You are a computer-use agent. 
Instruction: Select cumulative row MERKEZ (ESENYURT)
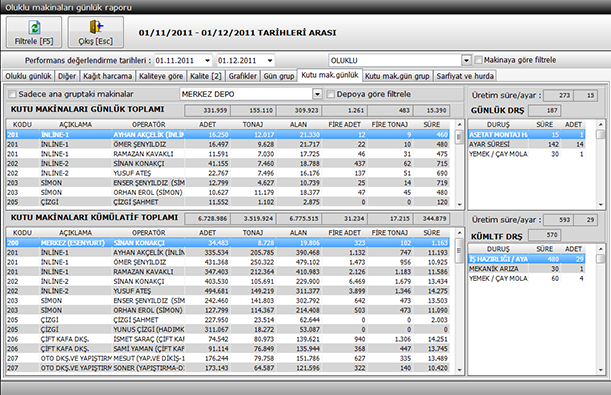pos(228,243)
